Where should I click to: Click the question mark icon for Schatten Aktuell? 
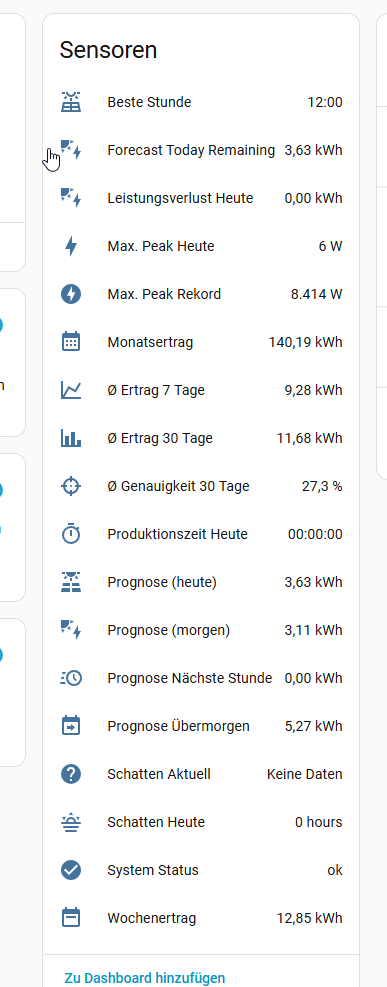click(71, 774)
